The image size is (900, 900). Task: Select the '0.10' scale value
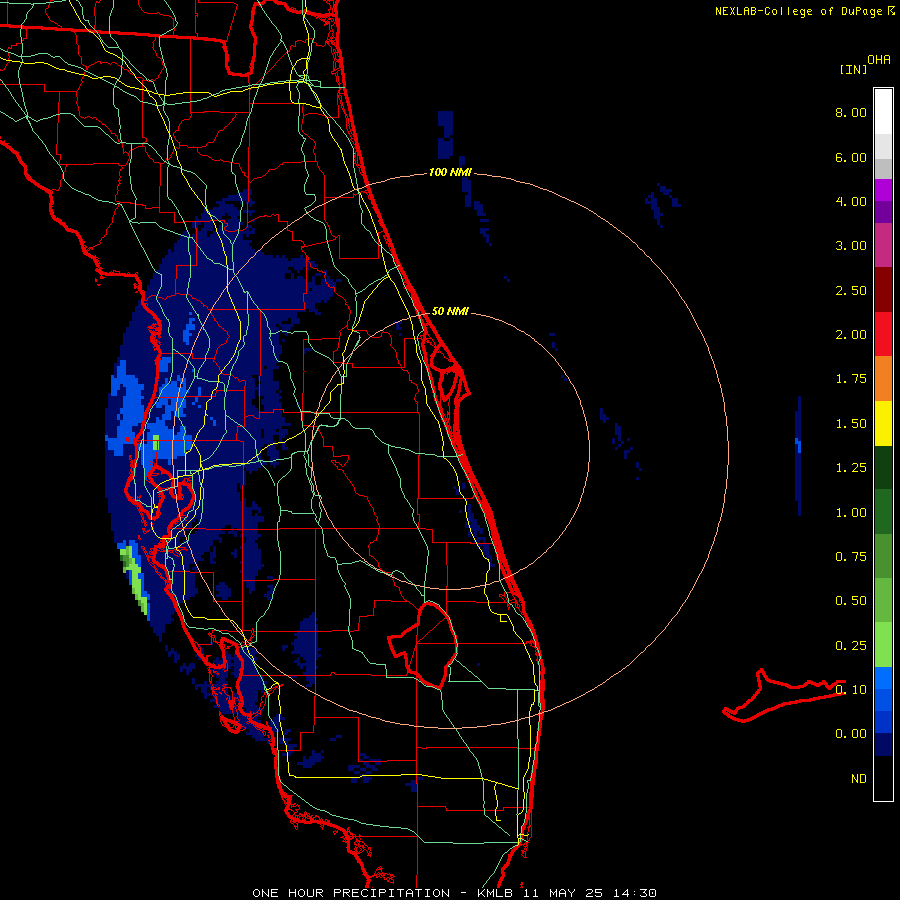coord(851,690)
